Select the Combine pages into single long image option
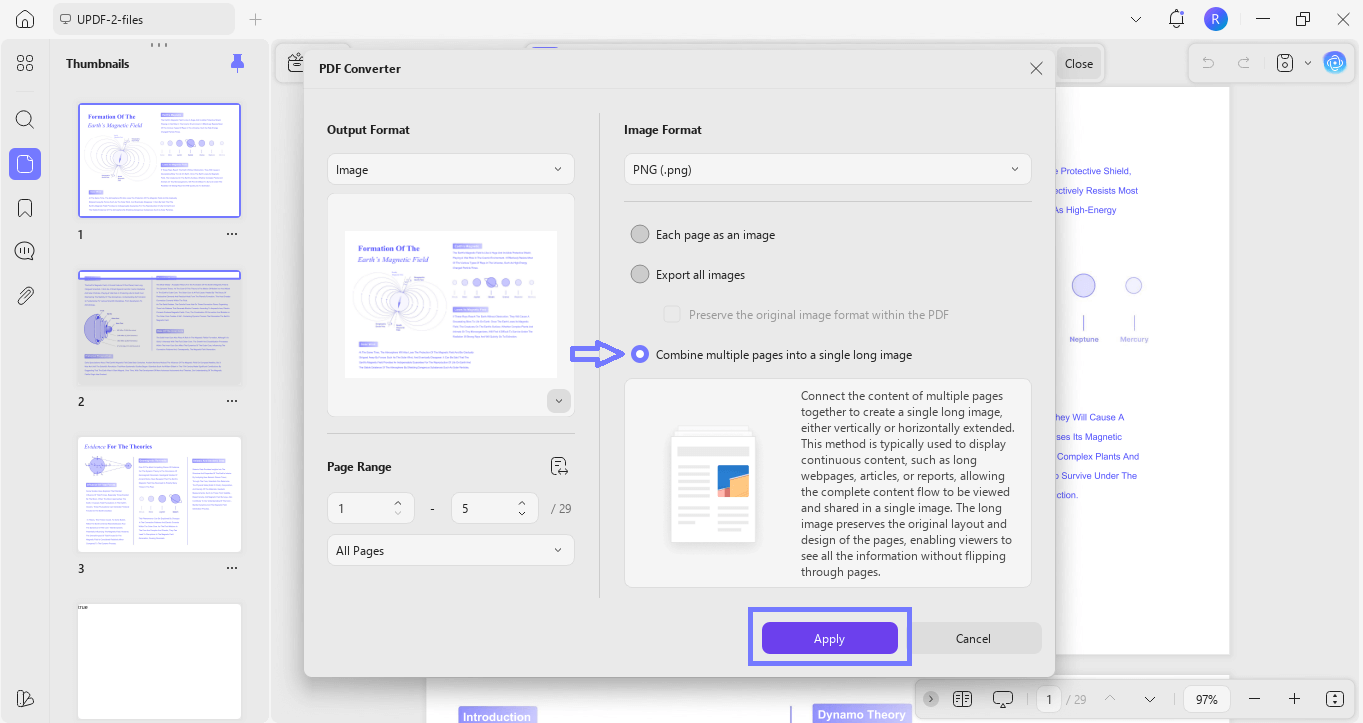This screenshot has width=1363, height=723. coord(640,354)
